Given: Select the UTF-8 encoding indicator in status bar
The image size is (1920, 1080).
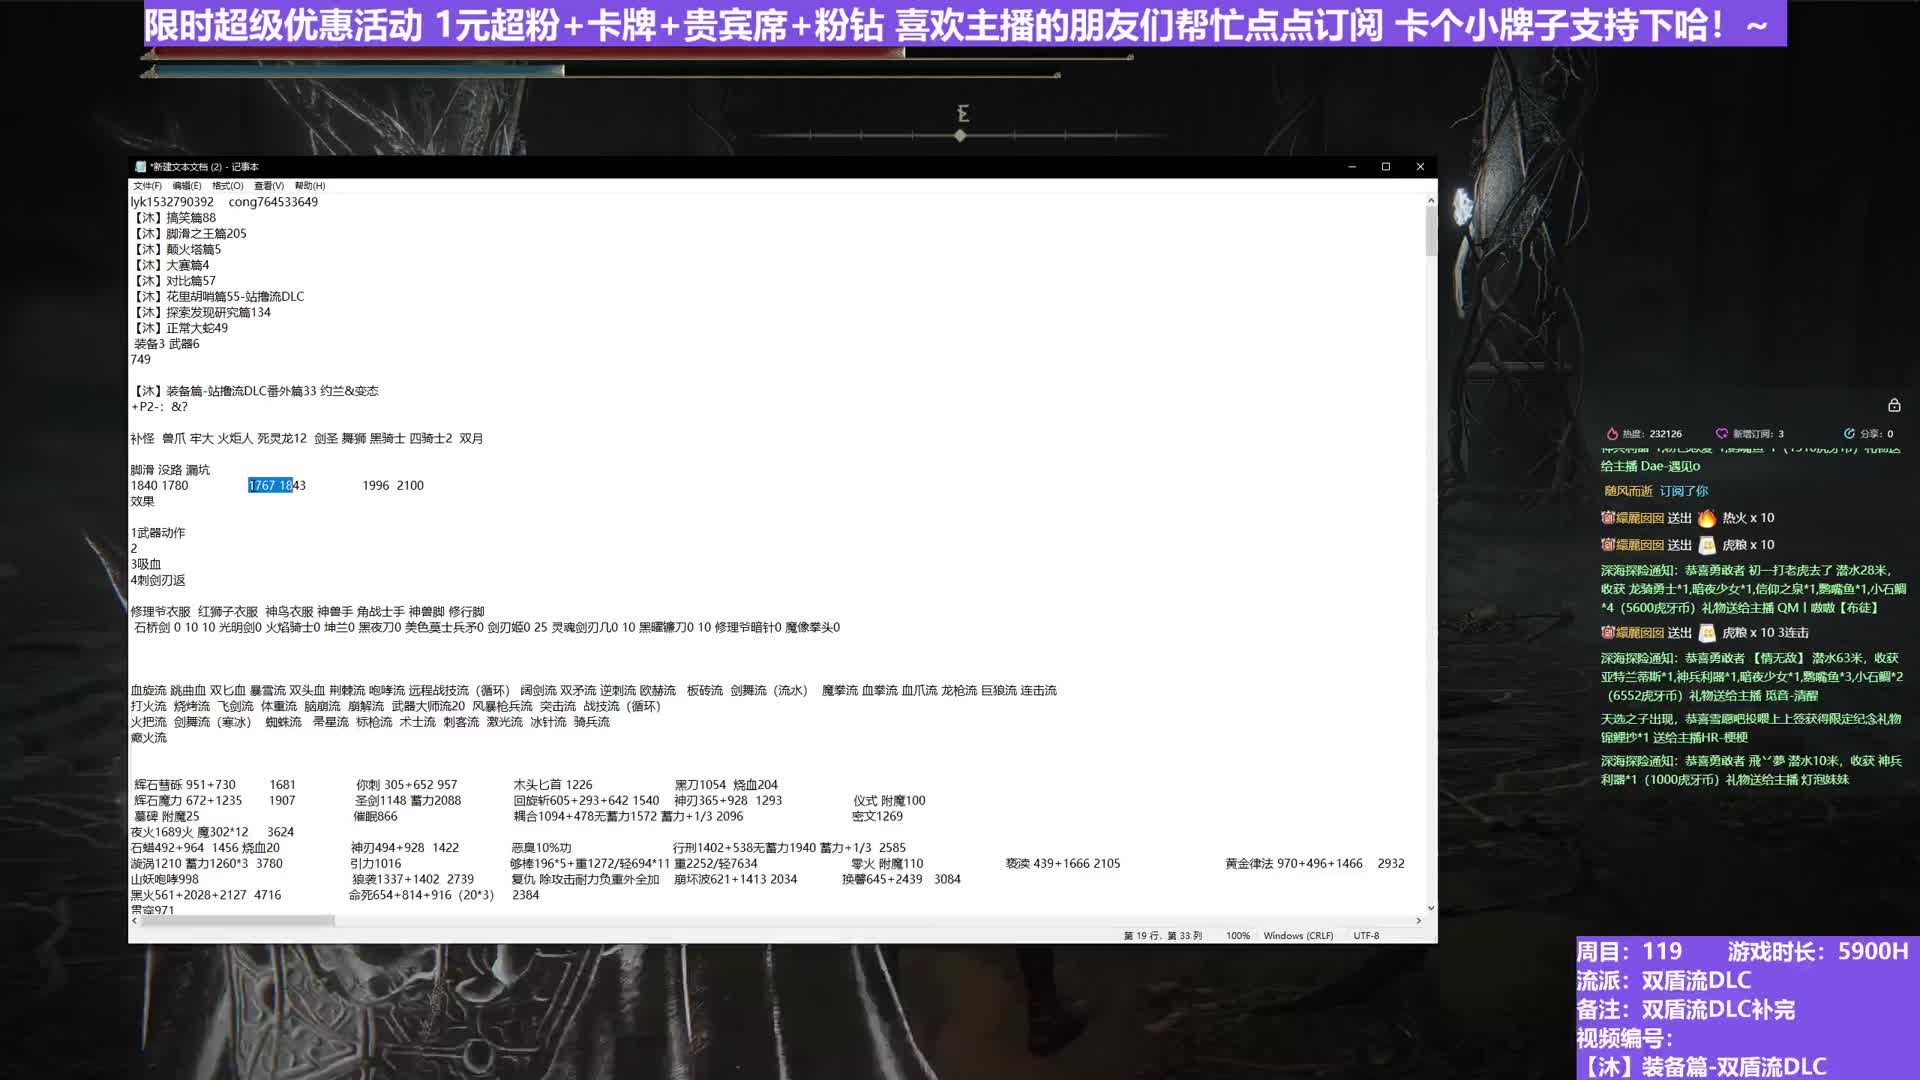Looking at the screenshot, I should click(1368, 935).
